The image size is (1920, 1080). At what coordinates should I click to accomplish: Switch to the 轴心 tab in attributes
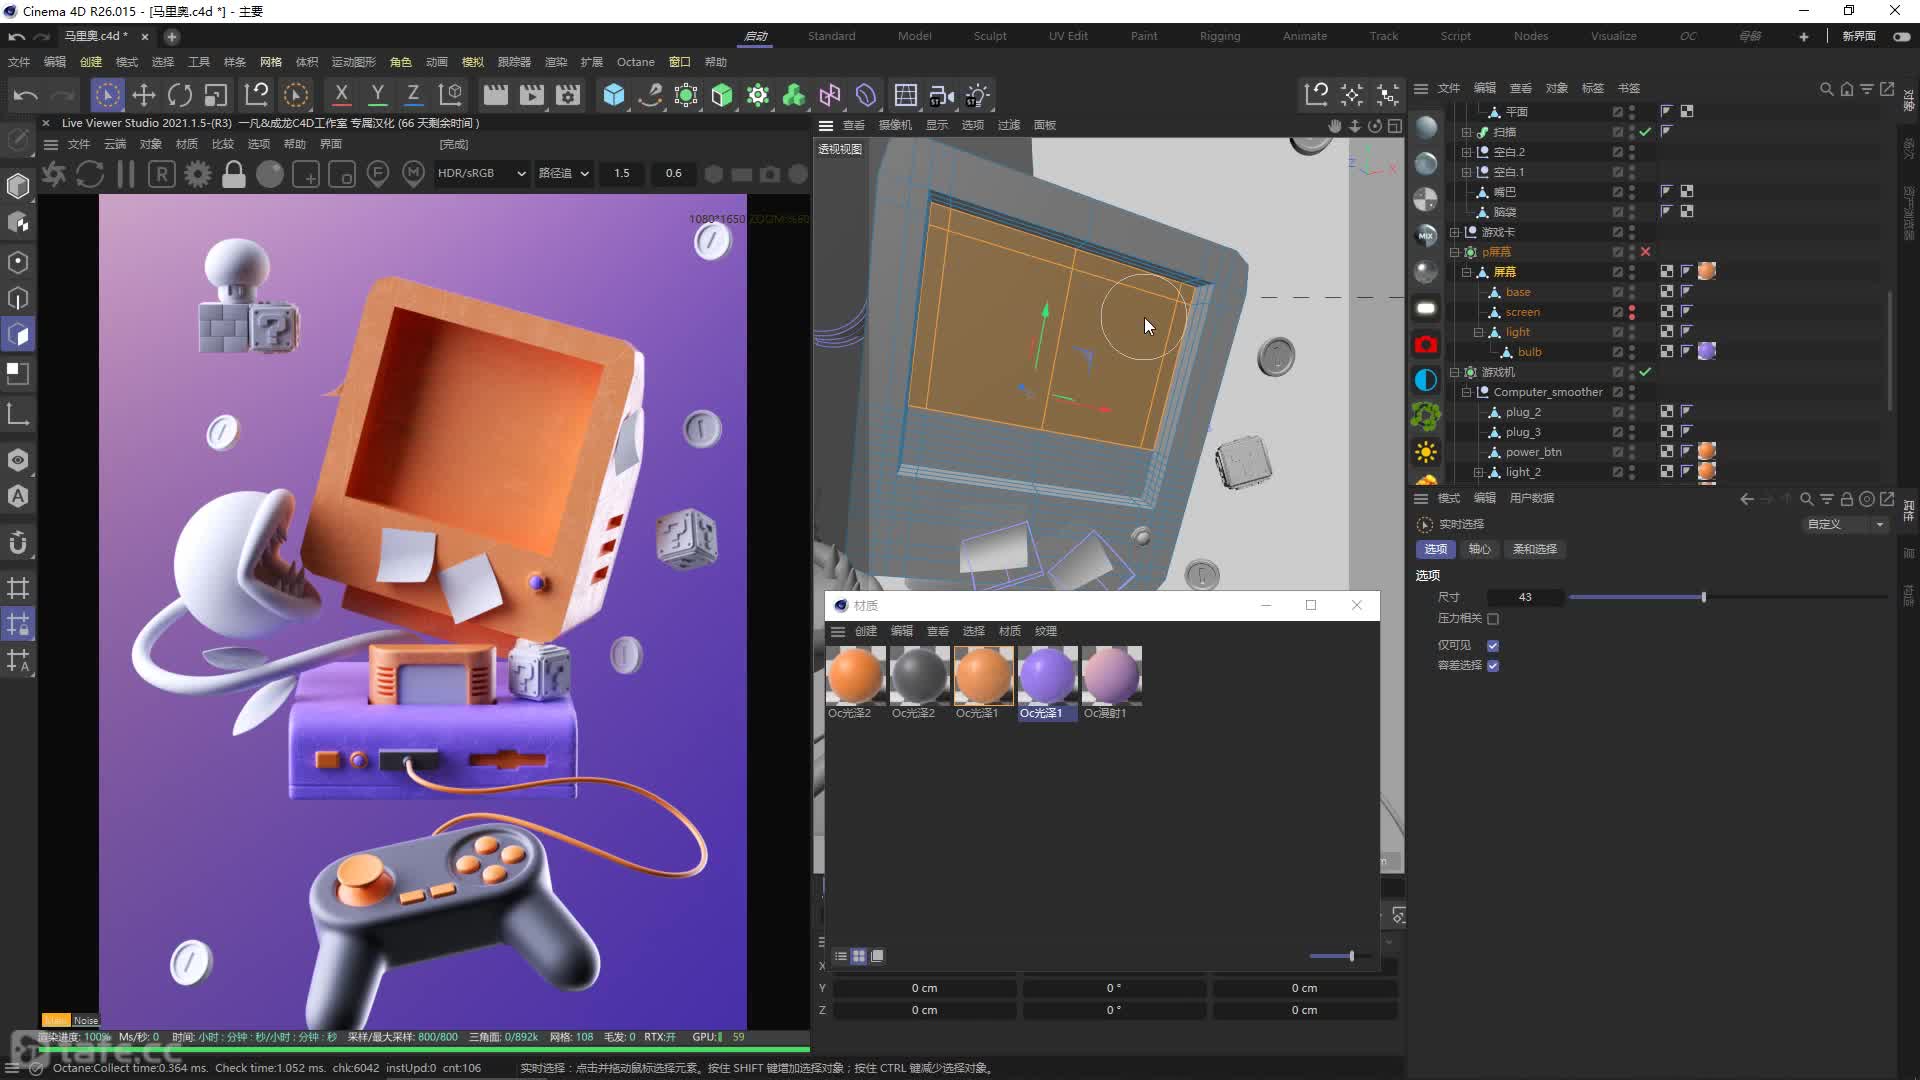pyautogui.click(x=1479, y=549)
